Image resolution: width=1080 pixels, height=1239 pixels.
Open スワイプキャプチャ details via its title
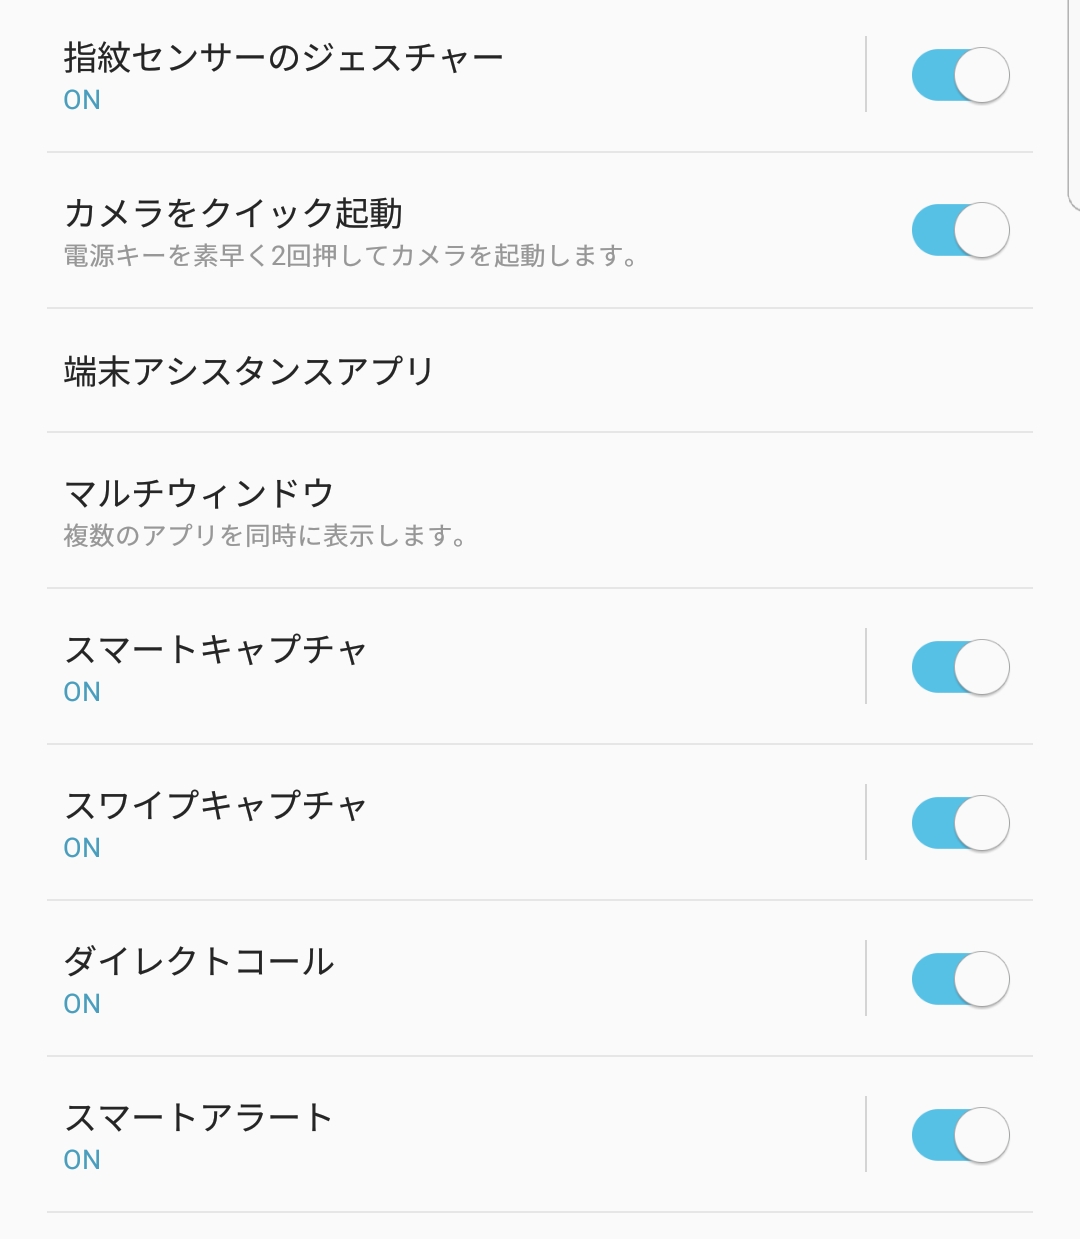[215, 806]
